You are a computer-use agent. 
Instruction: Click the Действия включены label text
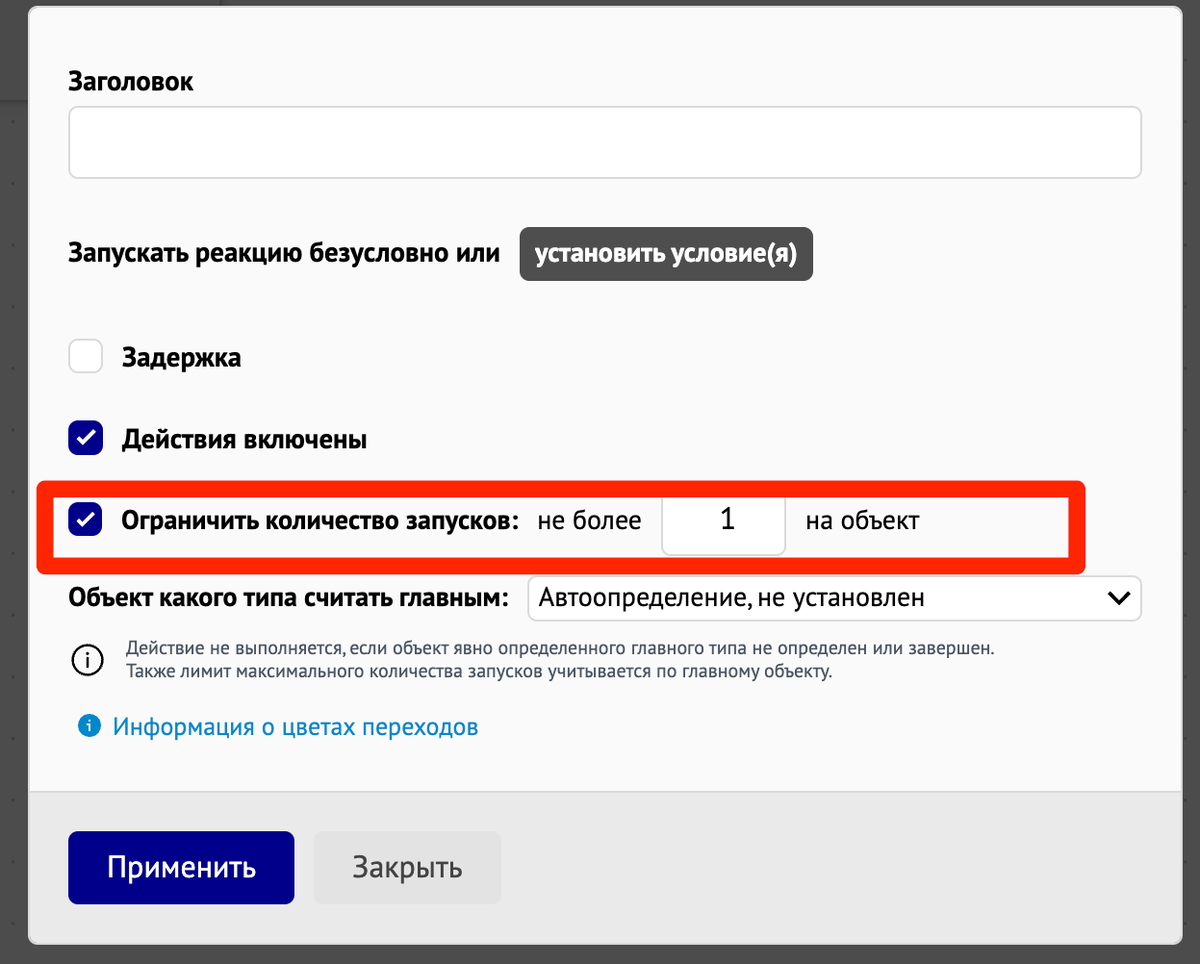pyautogui.click(x=244, y=439)
